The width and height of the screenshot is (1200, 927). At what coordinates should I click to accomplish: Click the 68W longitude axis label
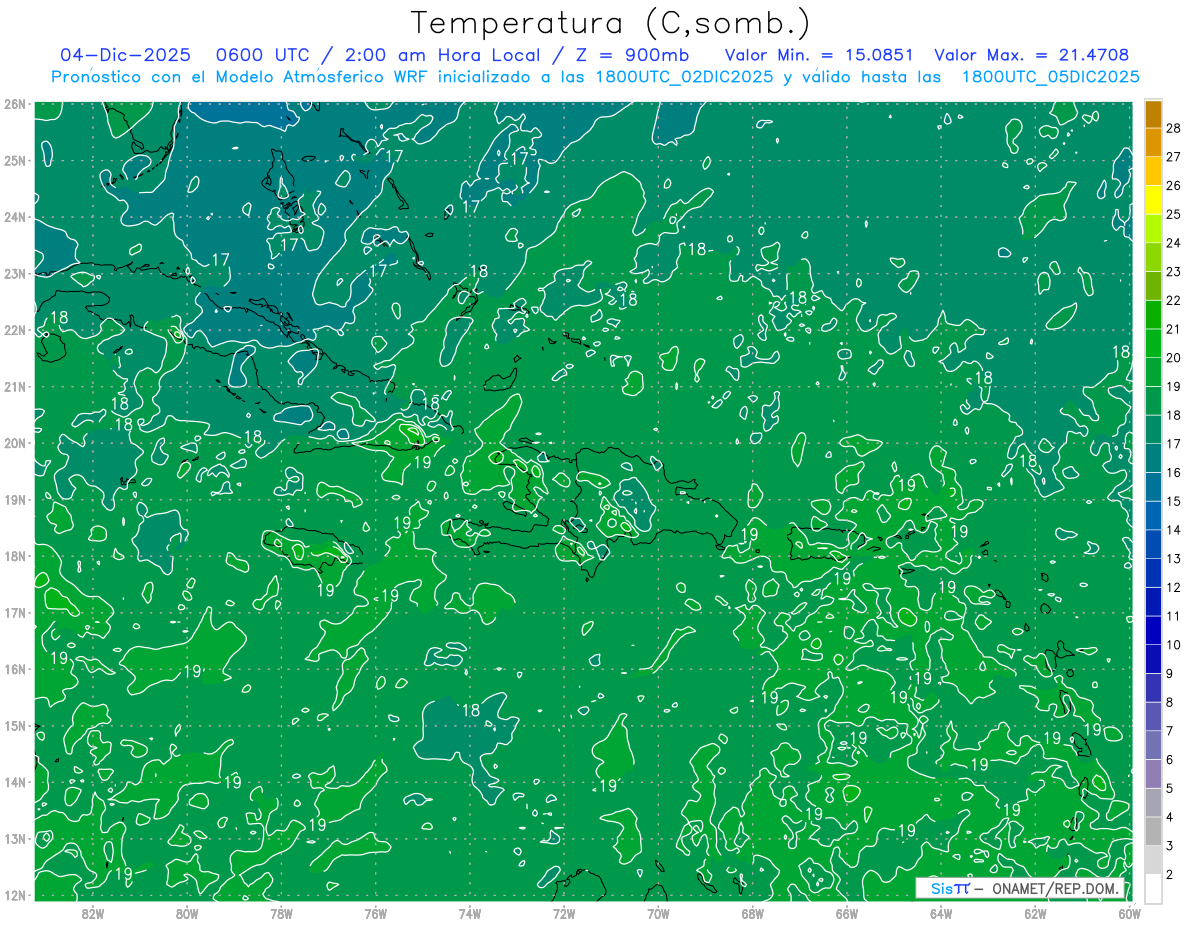pos(752,913)
